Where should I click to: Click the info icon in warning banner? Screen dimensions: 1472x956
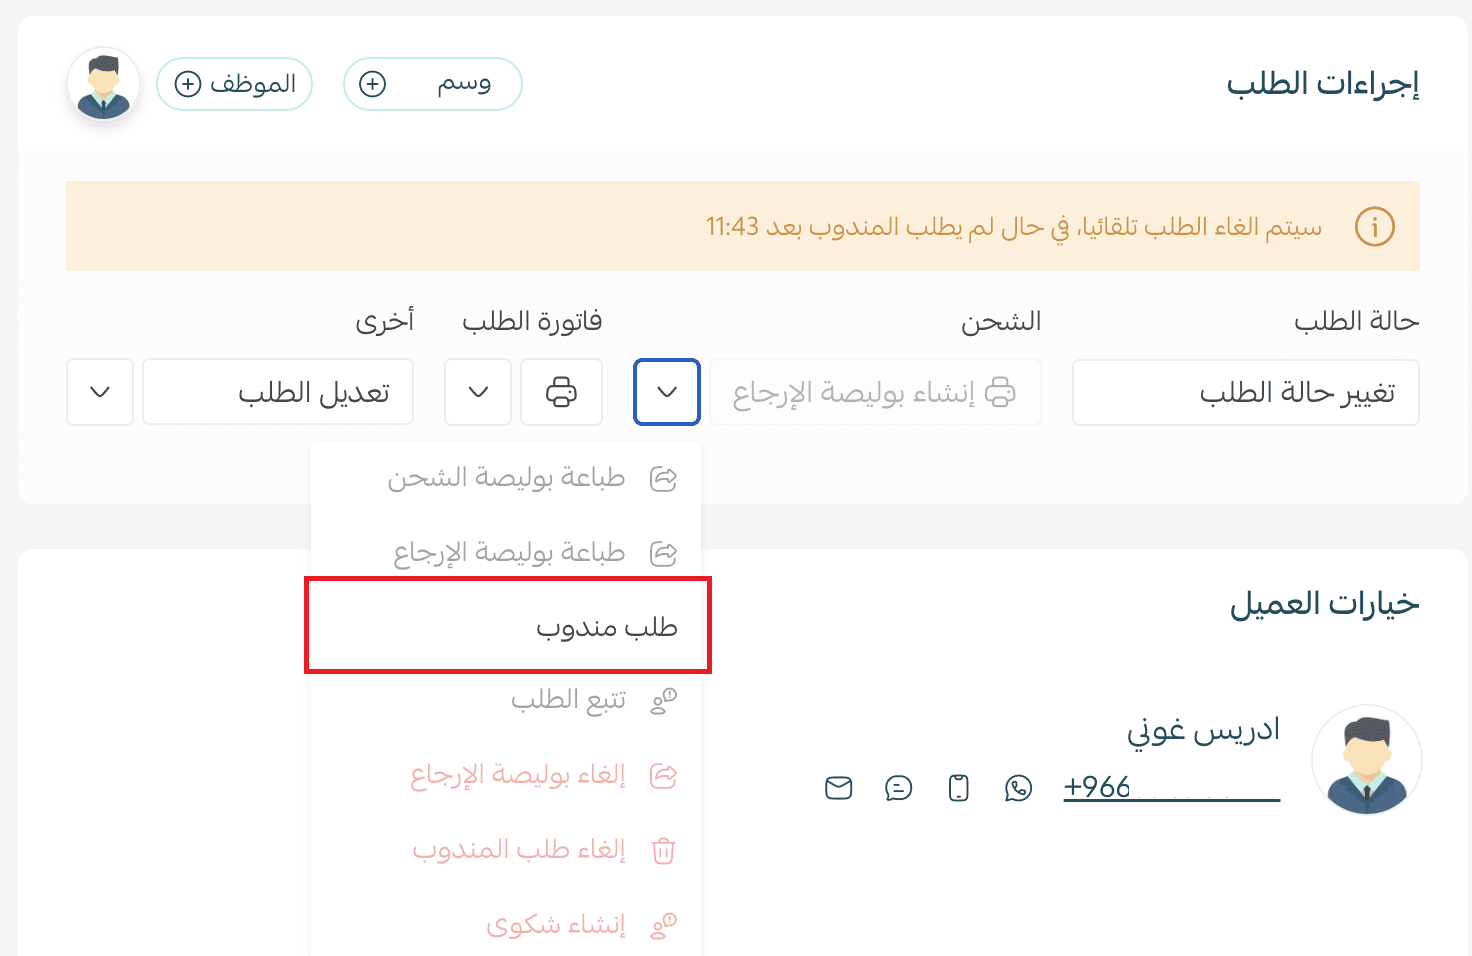click(1374, 227)
